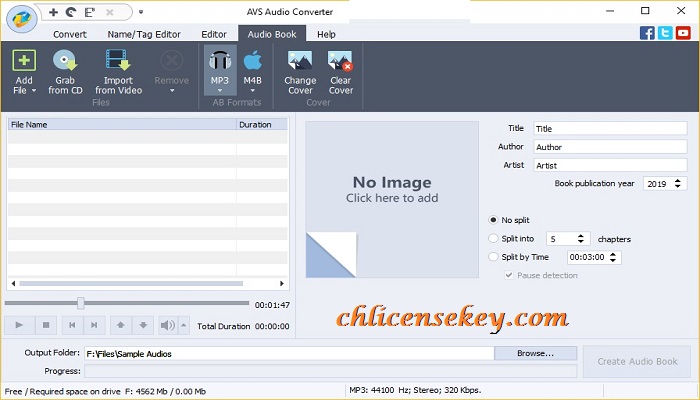Click the grab CD quick access icon
Screen dimensions: 700x400
pyautogui.click(x=71, y=12)
